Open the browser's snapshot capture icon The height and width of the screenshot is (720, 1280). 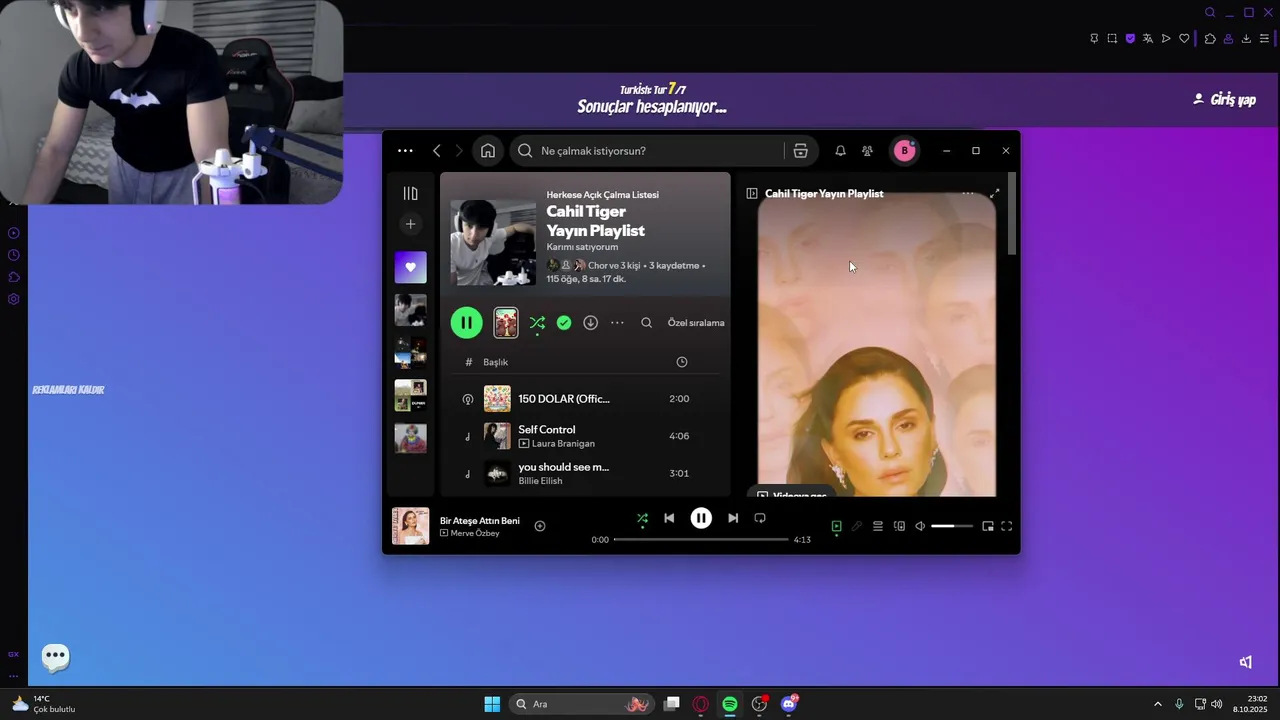(1112, 39)
